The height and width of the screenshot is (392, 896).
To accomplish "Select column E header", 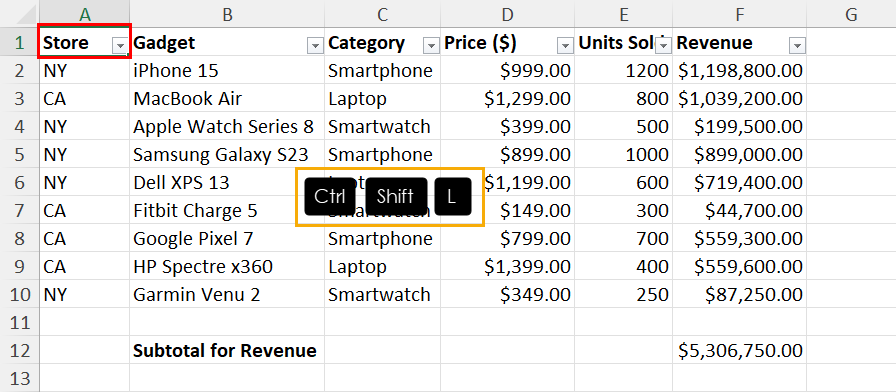I will pyautogui.click(x=623, y=14).
